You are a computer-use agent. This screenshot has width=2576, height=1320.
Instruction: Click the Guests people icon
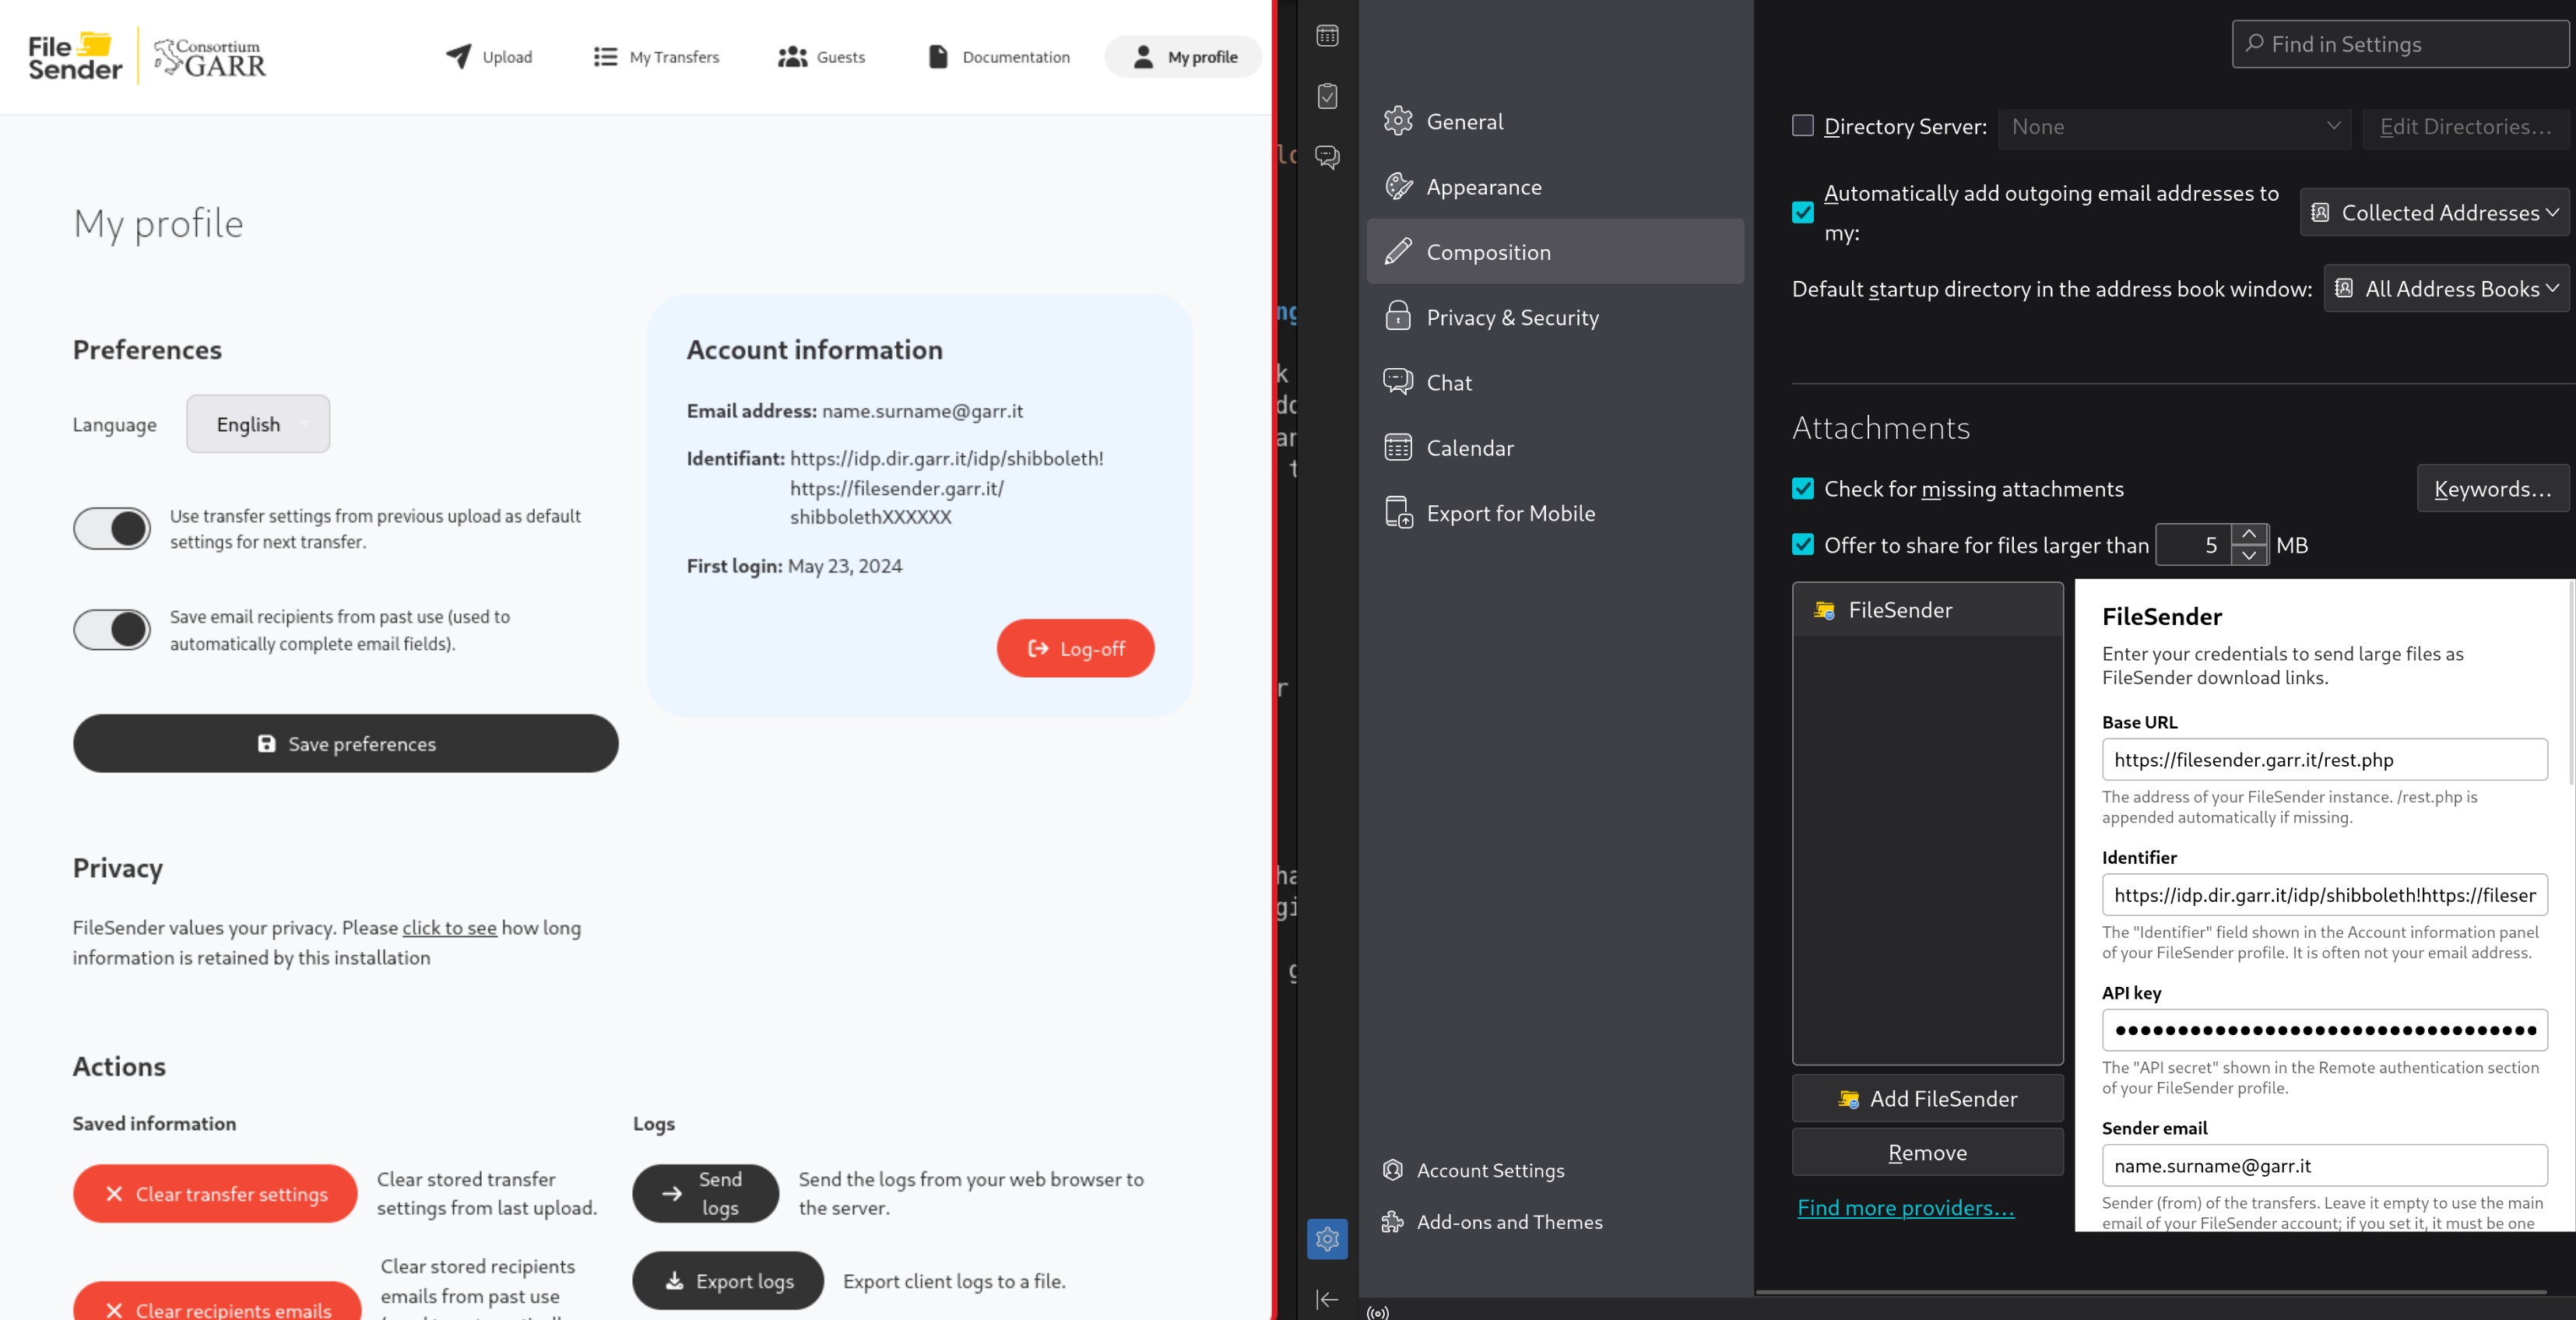(792, 57)
